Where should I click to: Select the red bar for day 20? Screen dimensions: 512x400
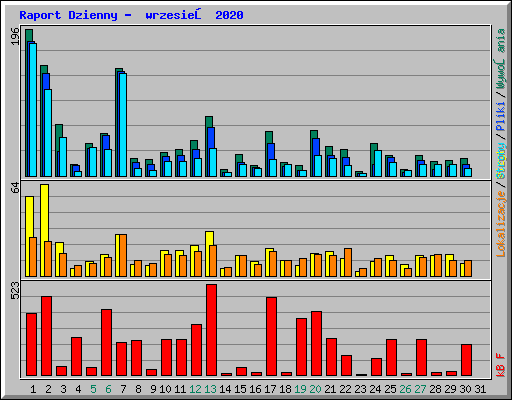316,343
